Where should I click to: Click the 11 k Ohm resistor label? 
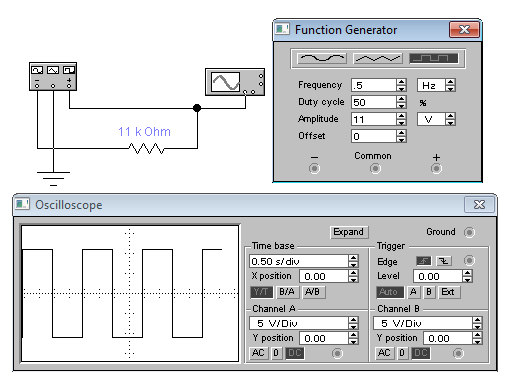pos(144,131)
